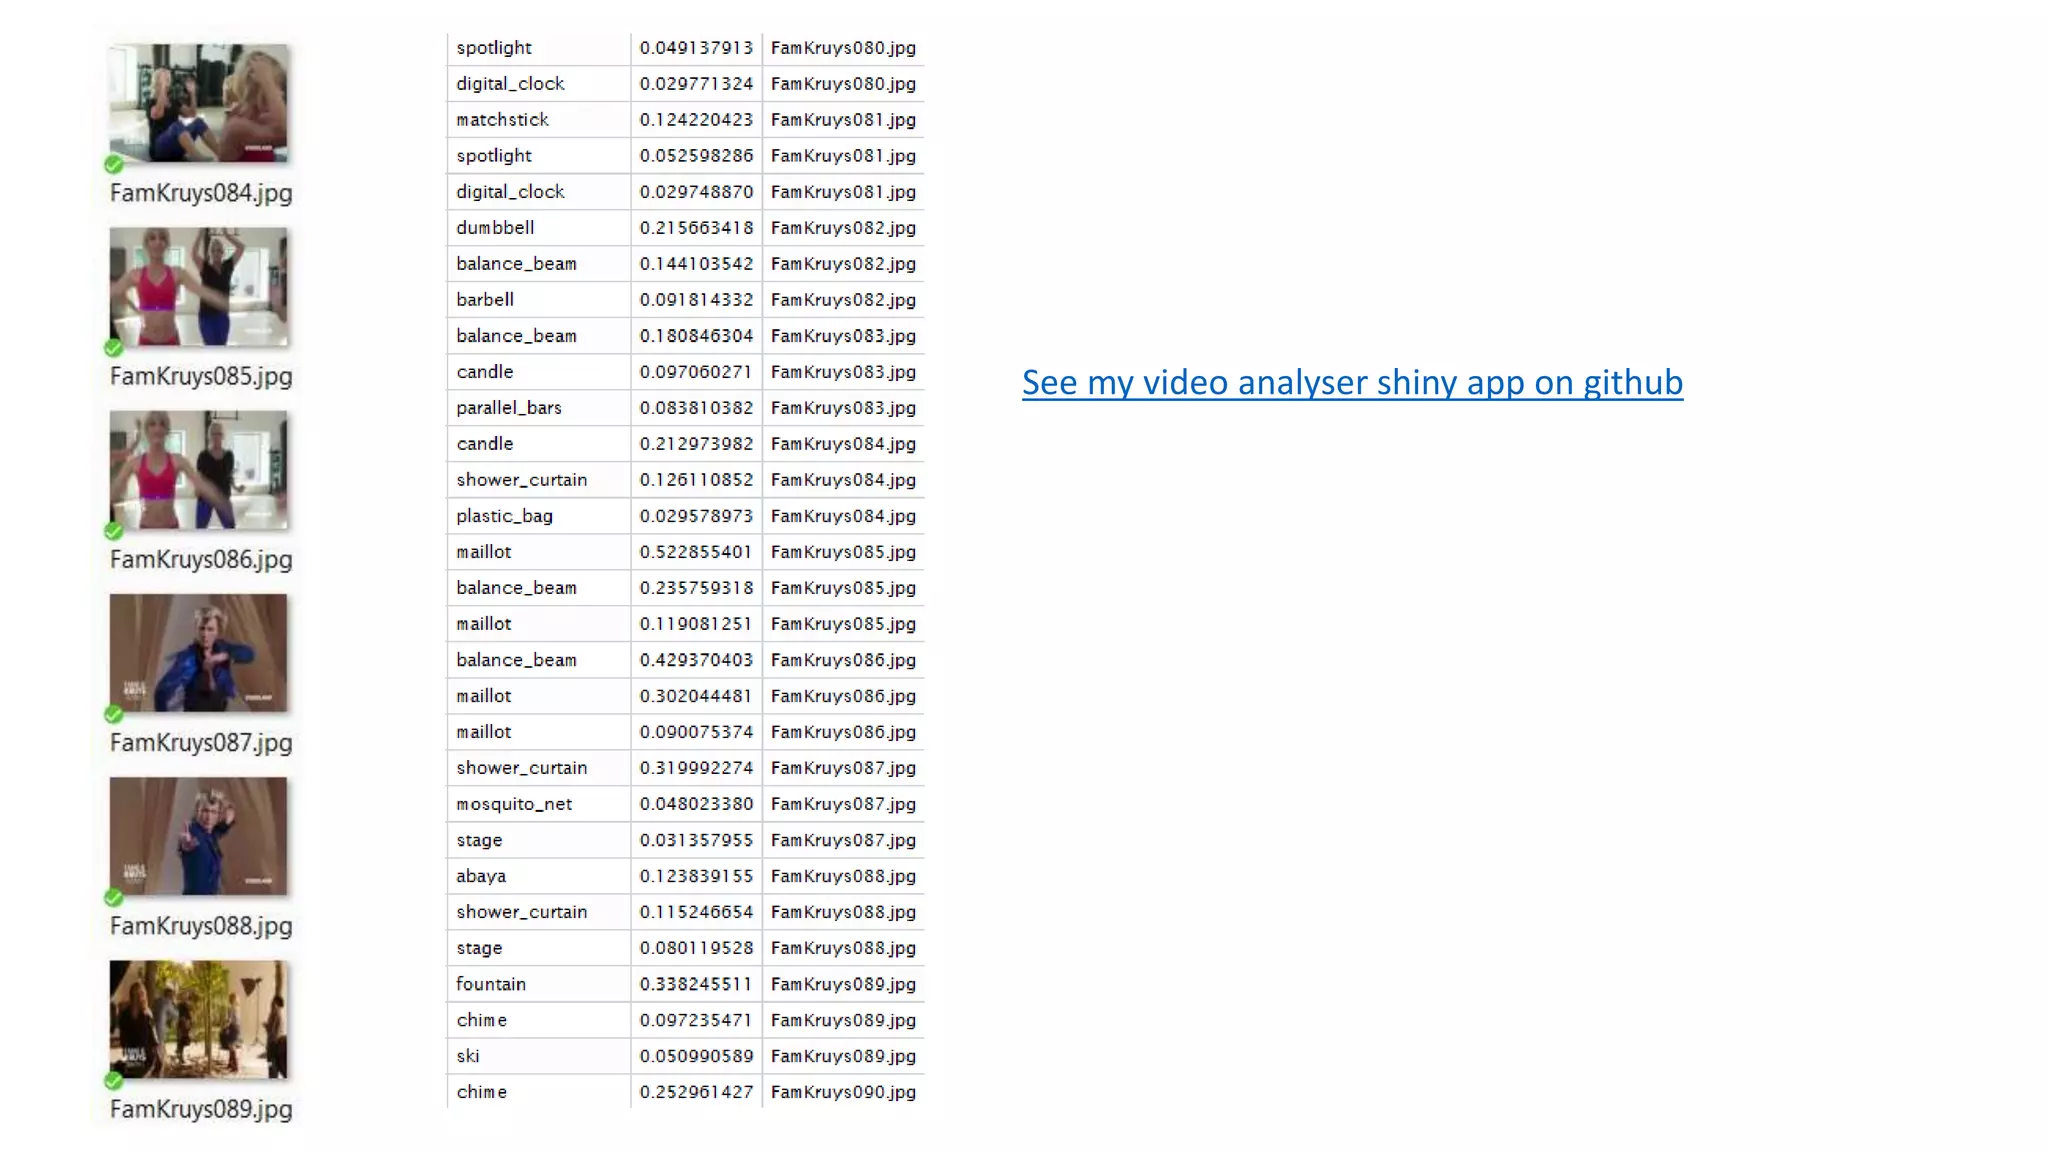Select the matchstick label cell
This screenshot has height=1152, width=2048.
(503, 120)
